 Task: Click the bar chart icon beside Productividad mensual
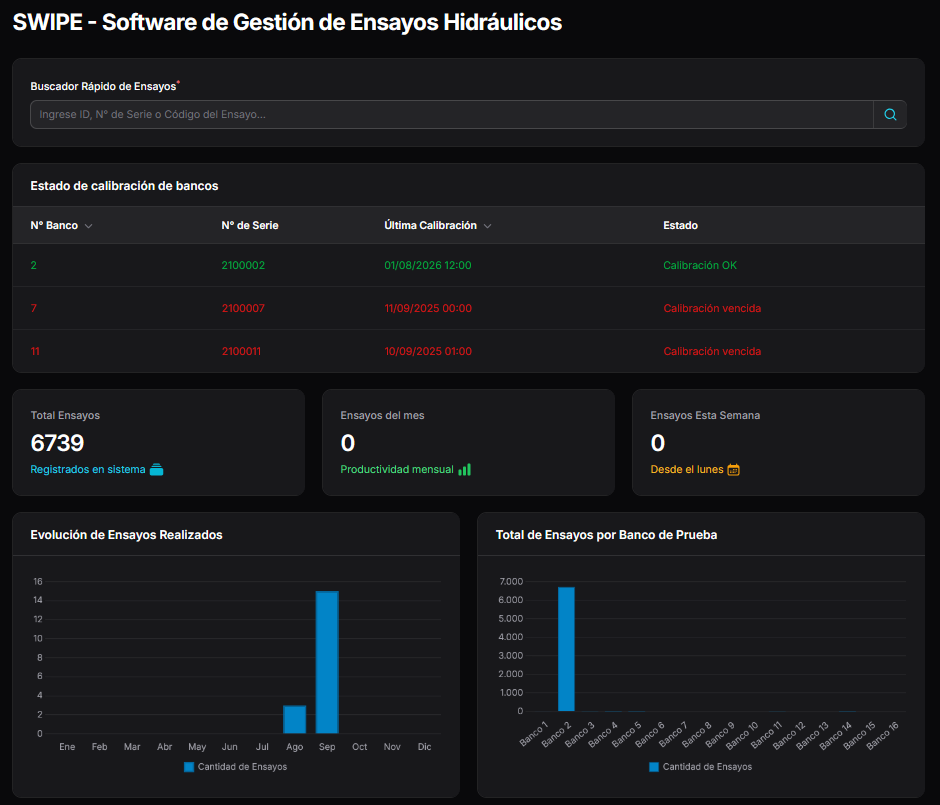pos(465,469)
